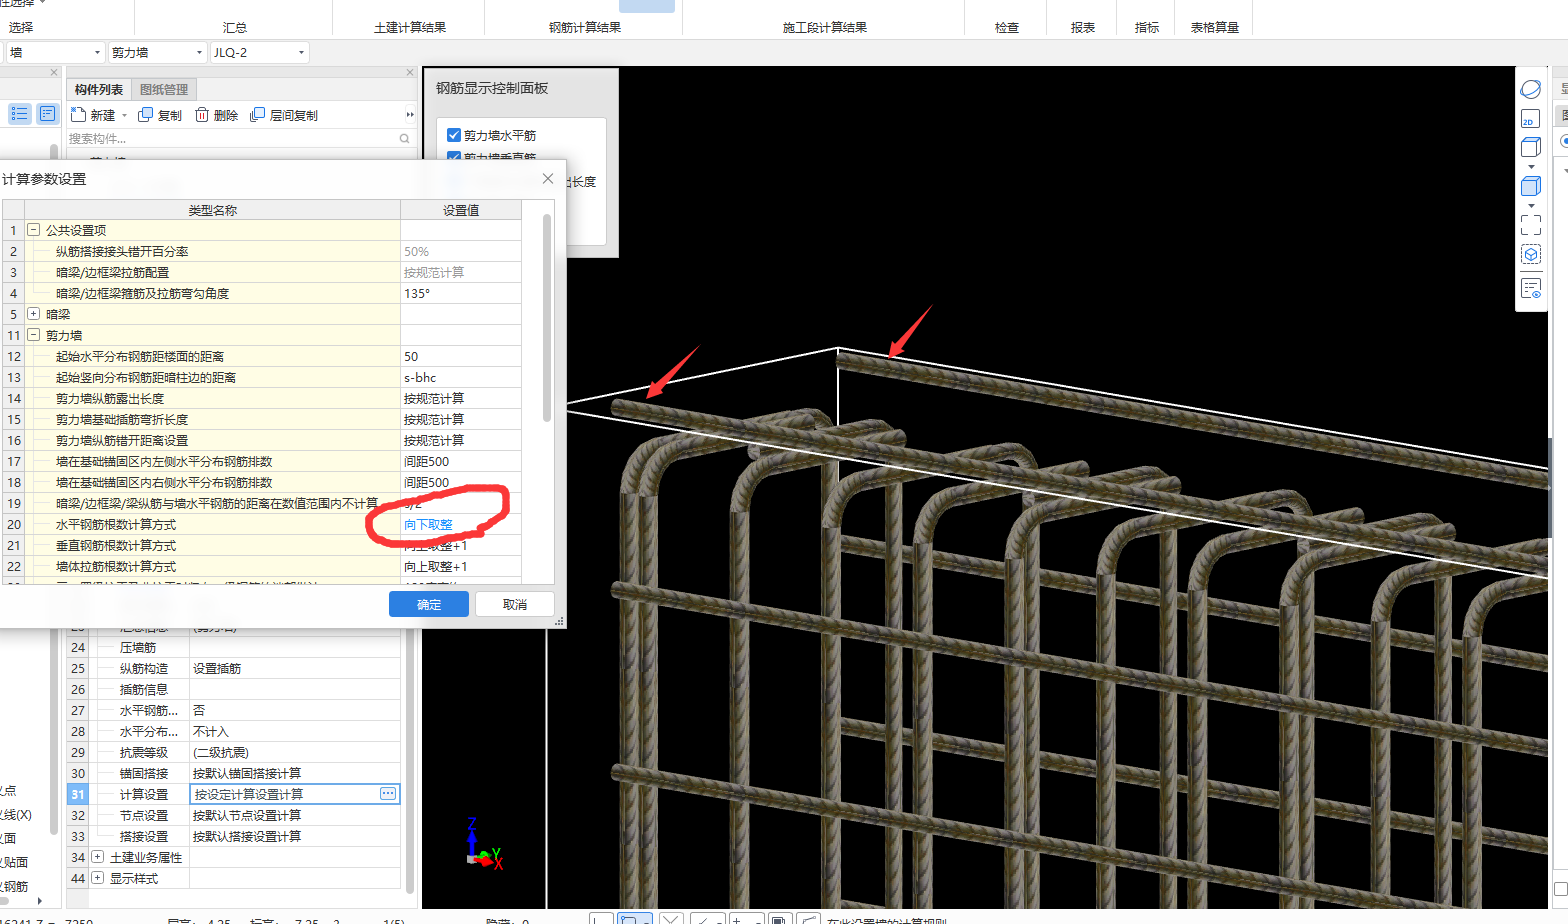Collapse 公共设置项 group

click(33, 230)
